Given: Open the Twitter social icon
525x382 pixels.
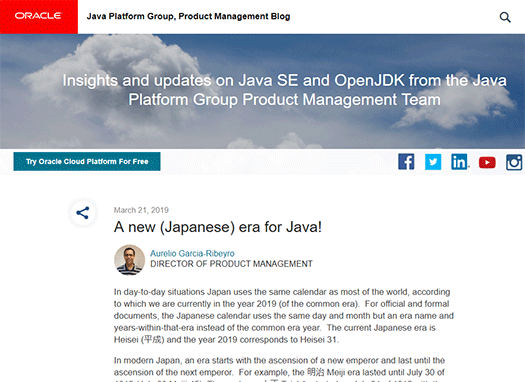Looking at the screenshot, I should [433, 162].
